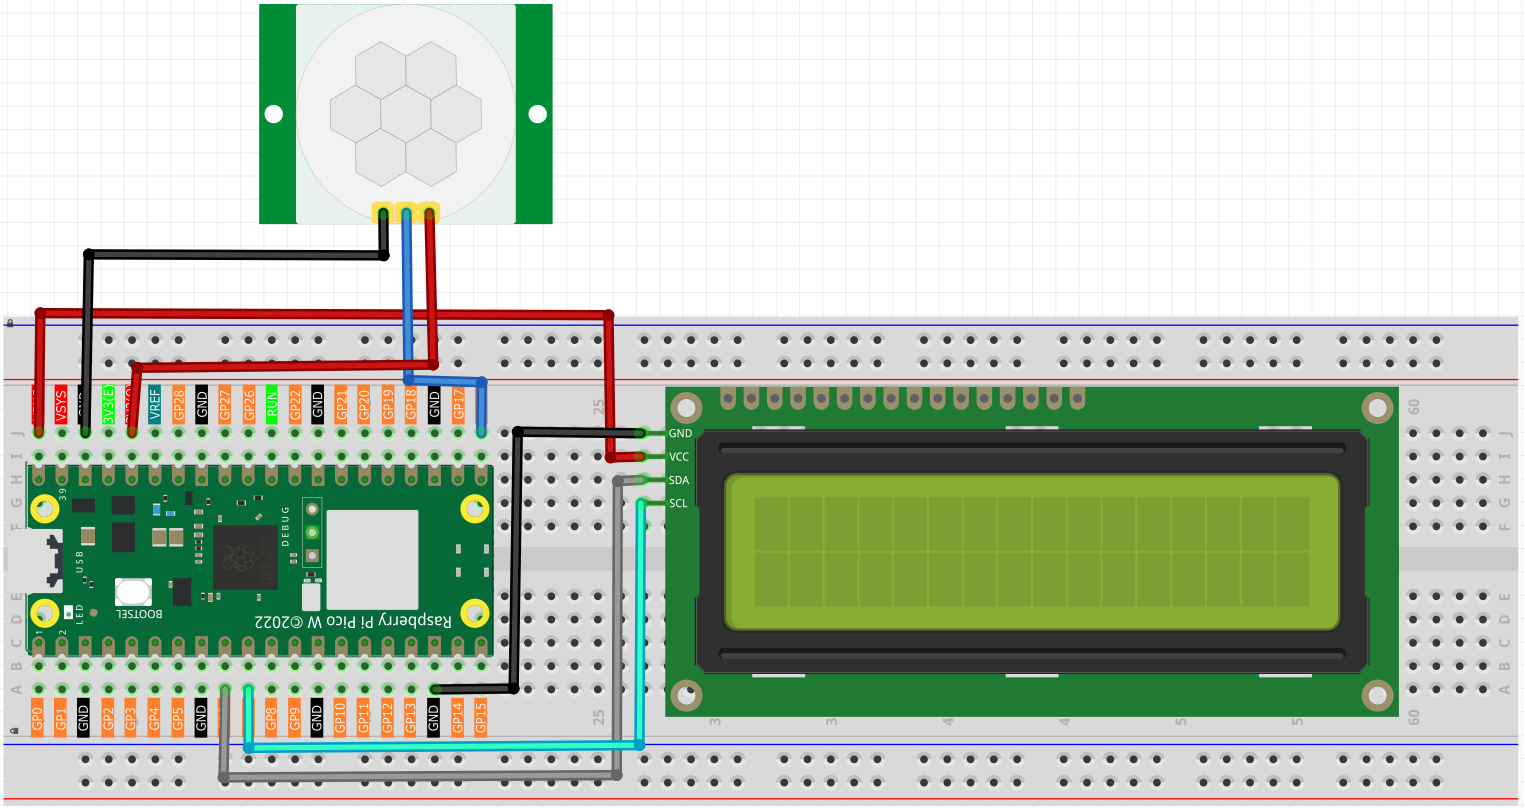The image size is (1525, 808).
Task: Click the LCD VCC pin label
Action: point(679,457)
